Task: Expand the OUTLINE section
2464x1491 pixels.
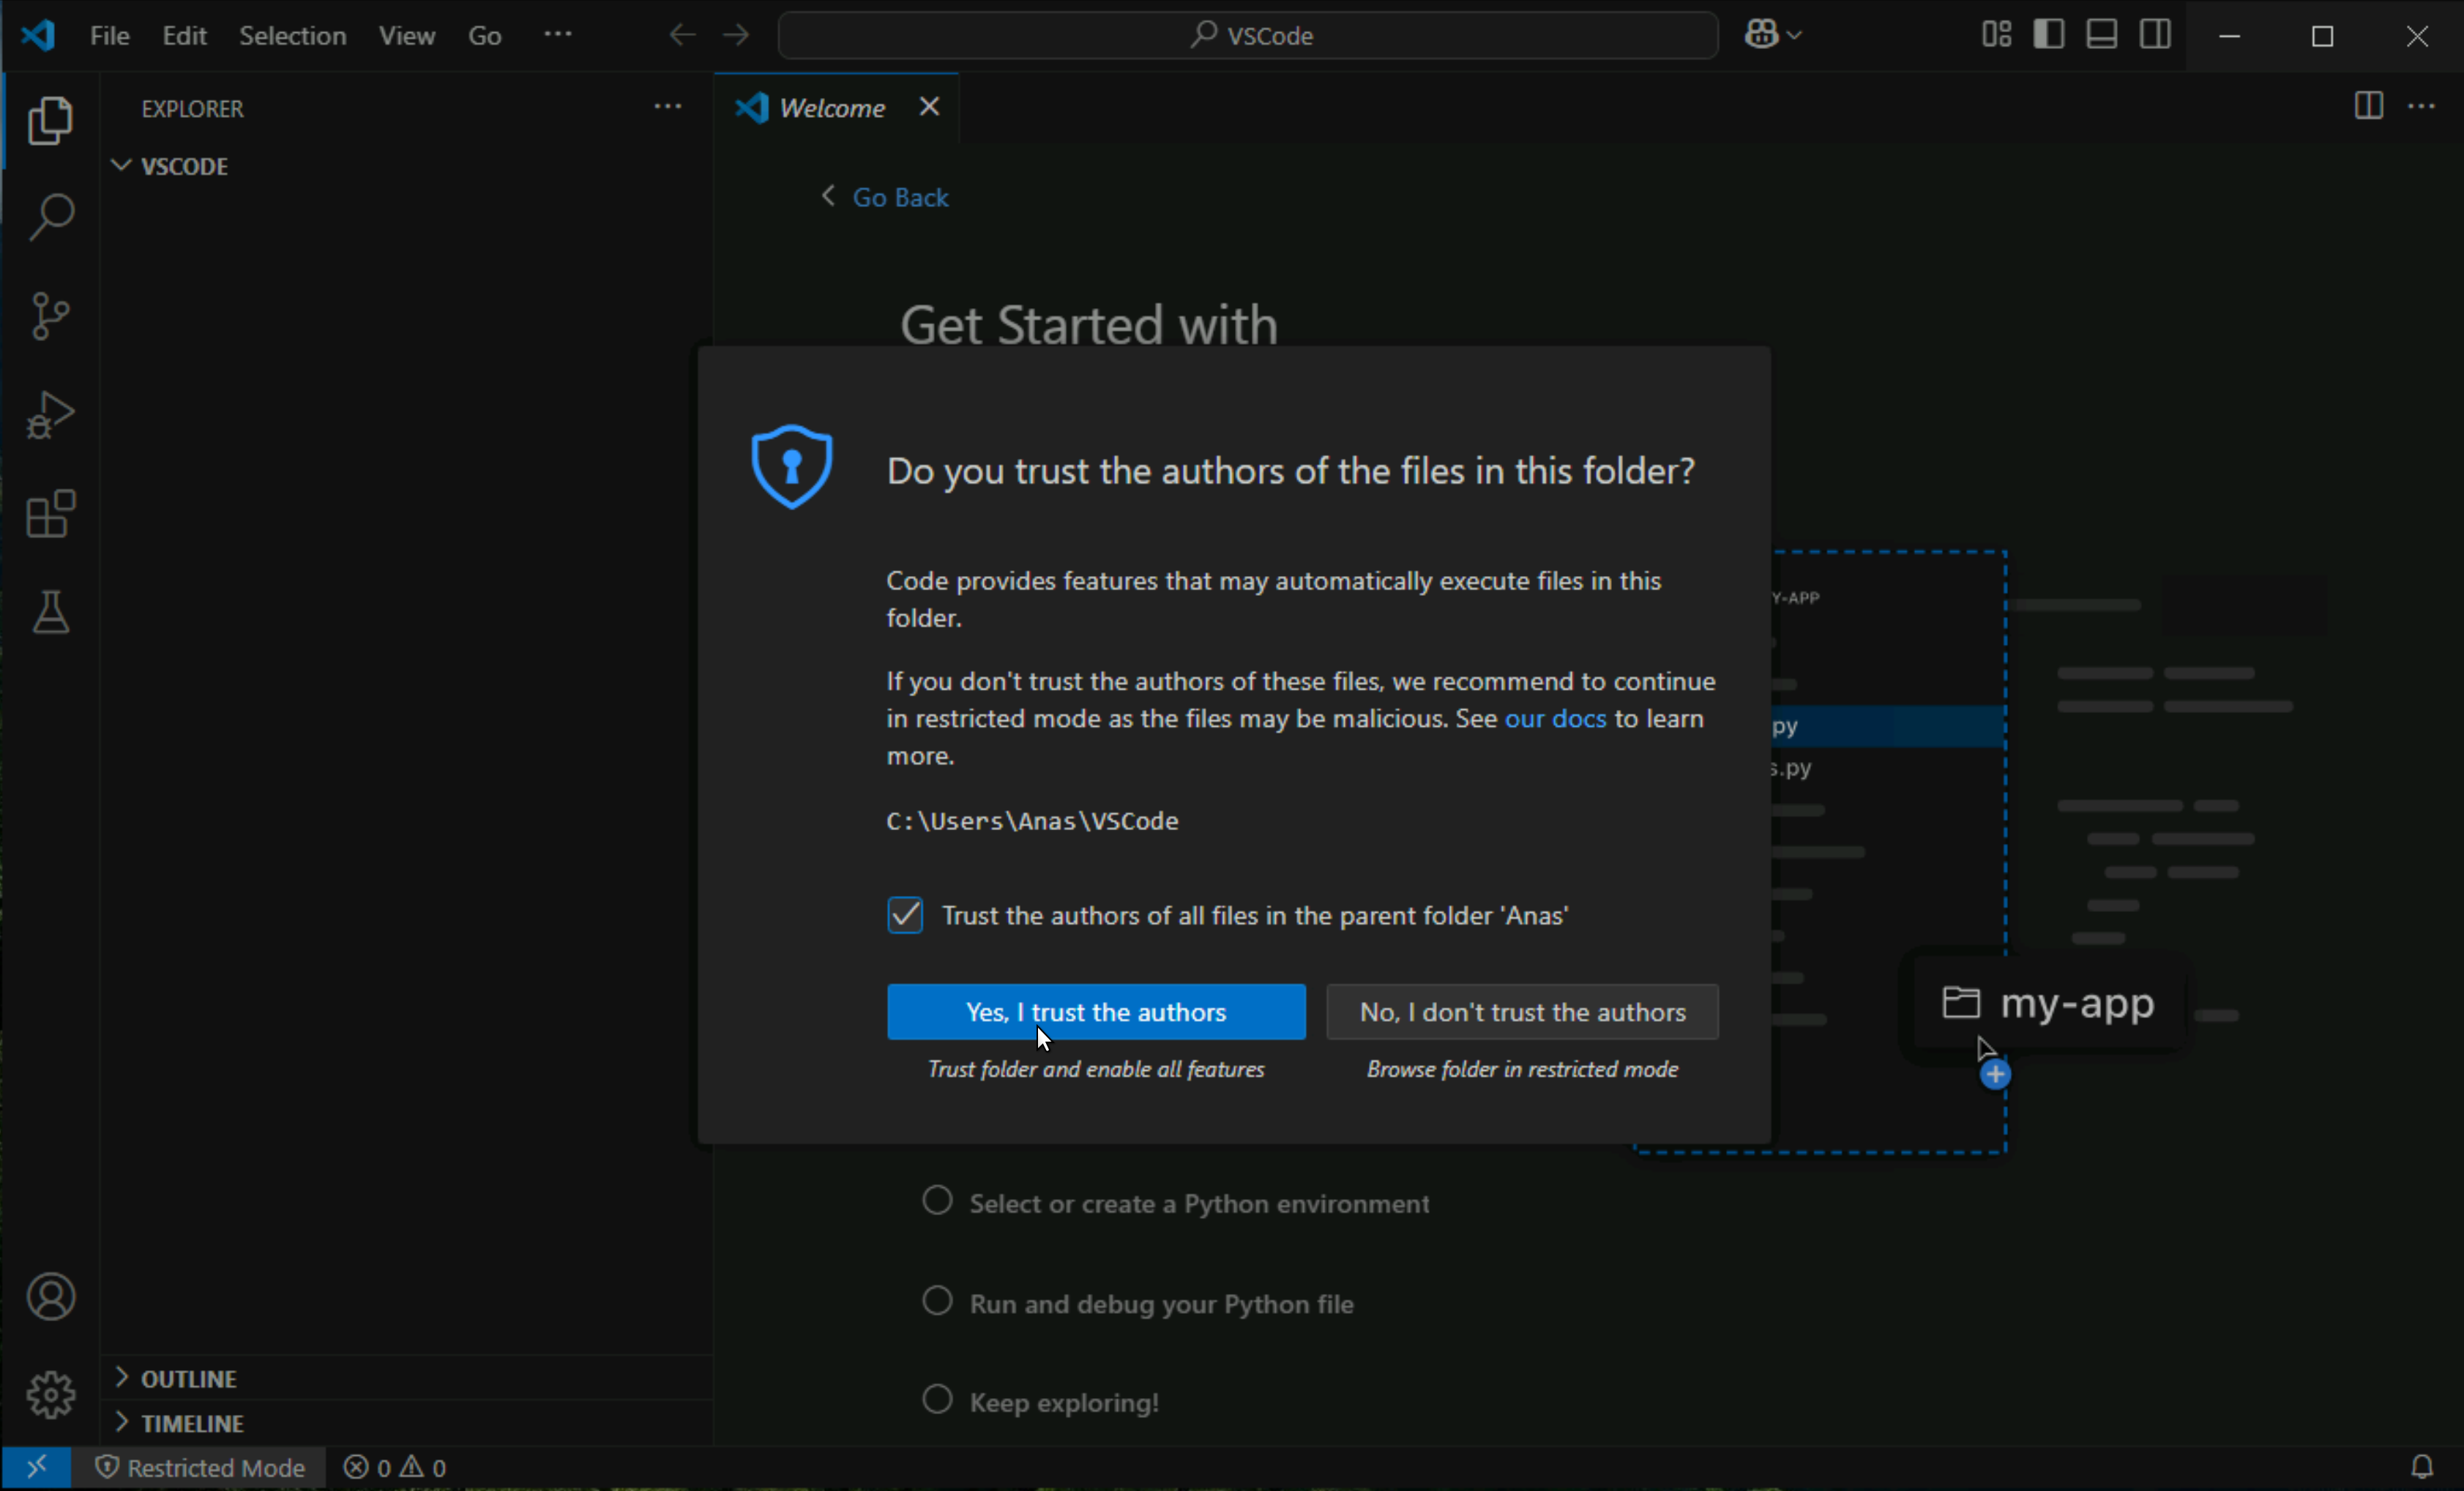Action: coord(188,1379)
